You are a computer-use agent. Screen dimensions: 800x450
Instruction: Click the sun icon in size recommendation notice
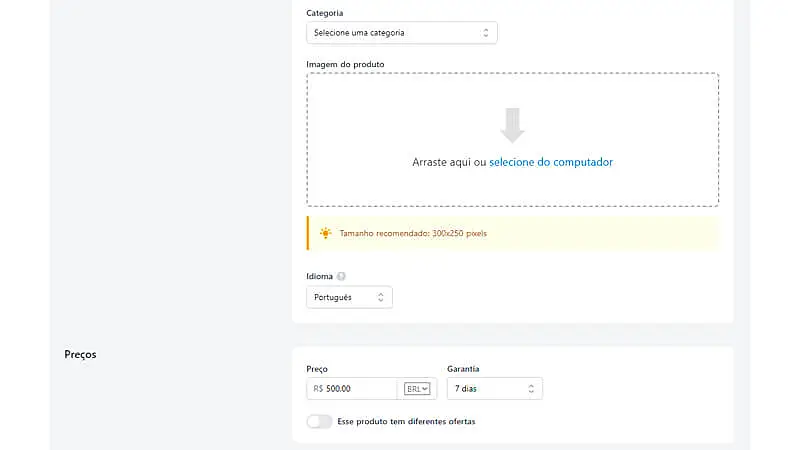(x=326, y=233)
